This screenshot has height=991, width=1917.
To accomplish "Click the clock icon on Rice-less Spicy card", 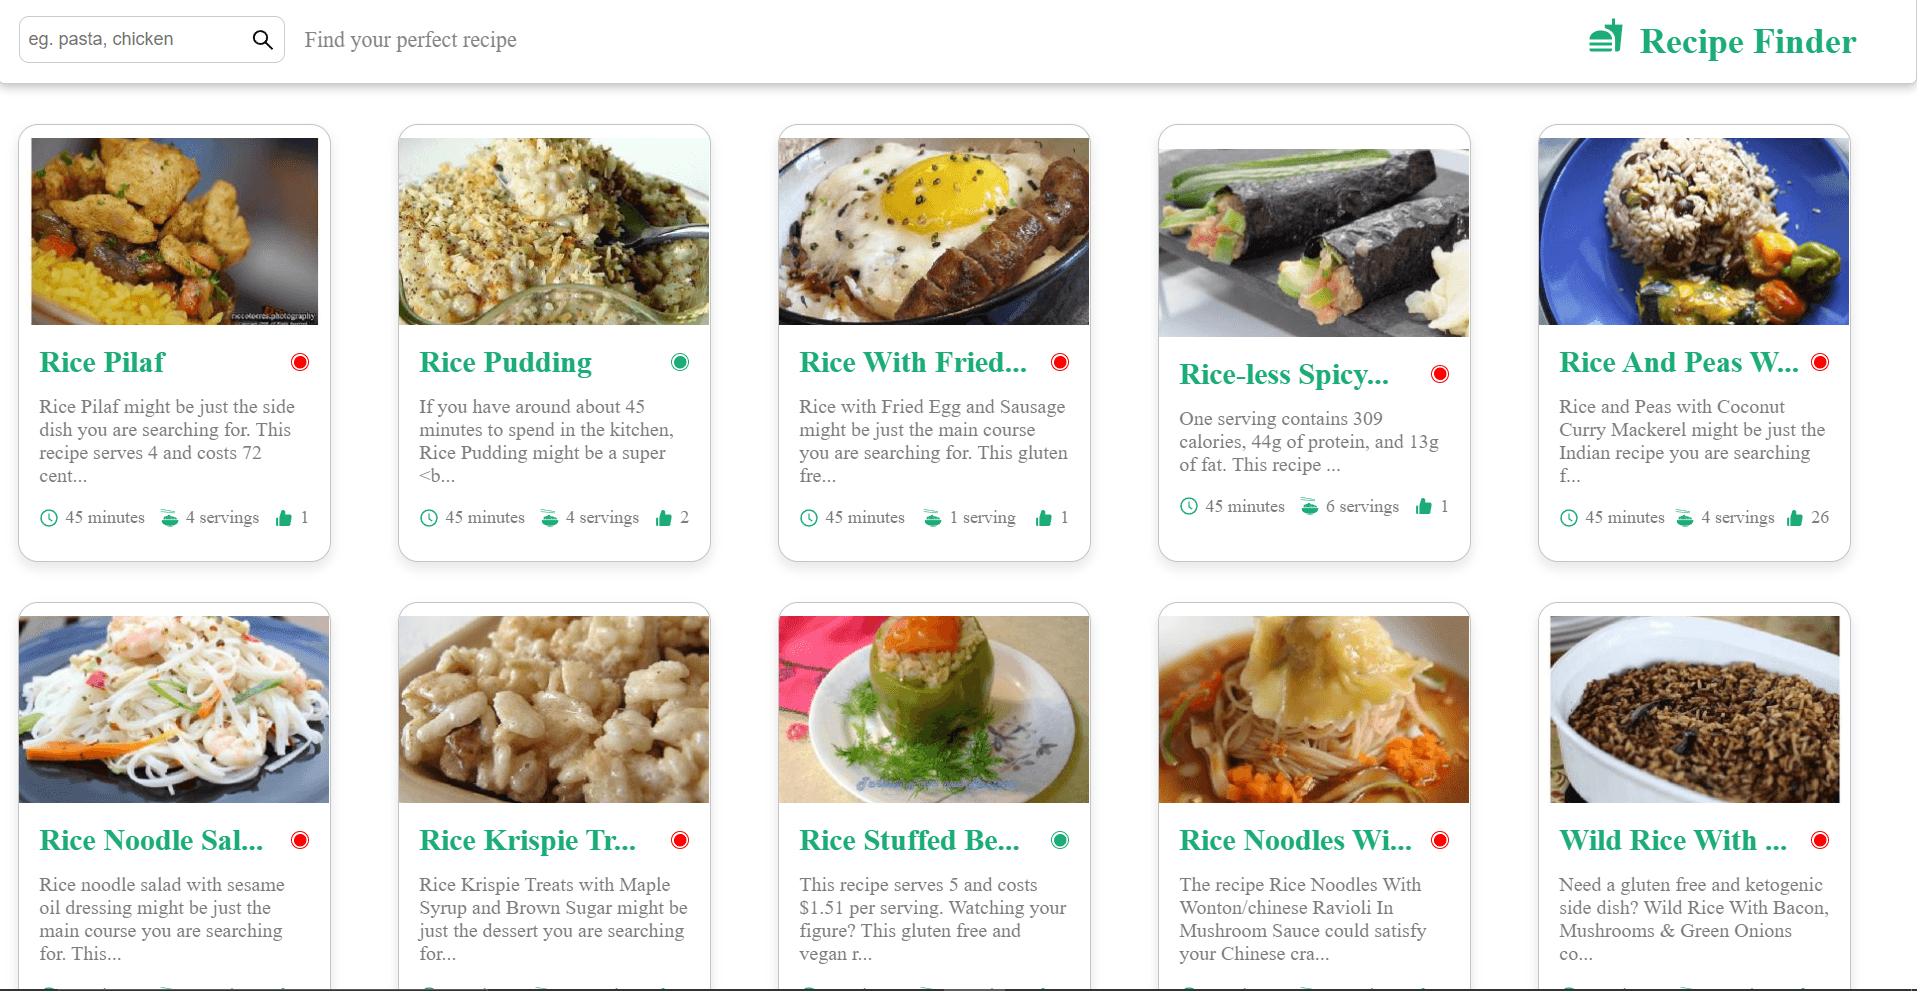I will tap(1189, 507).
